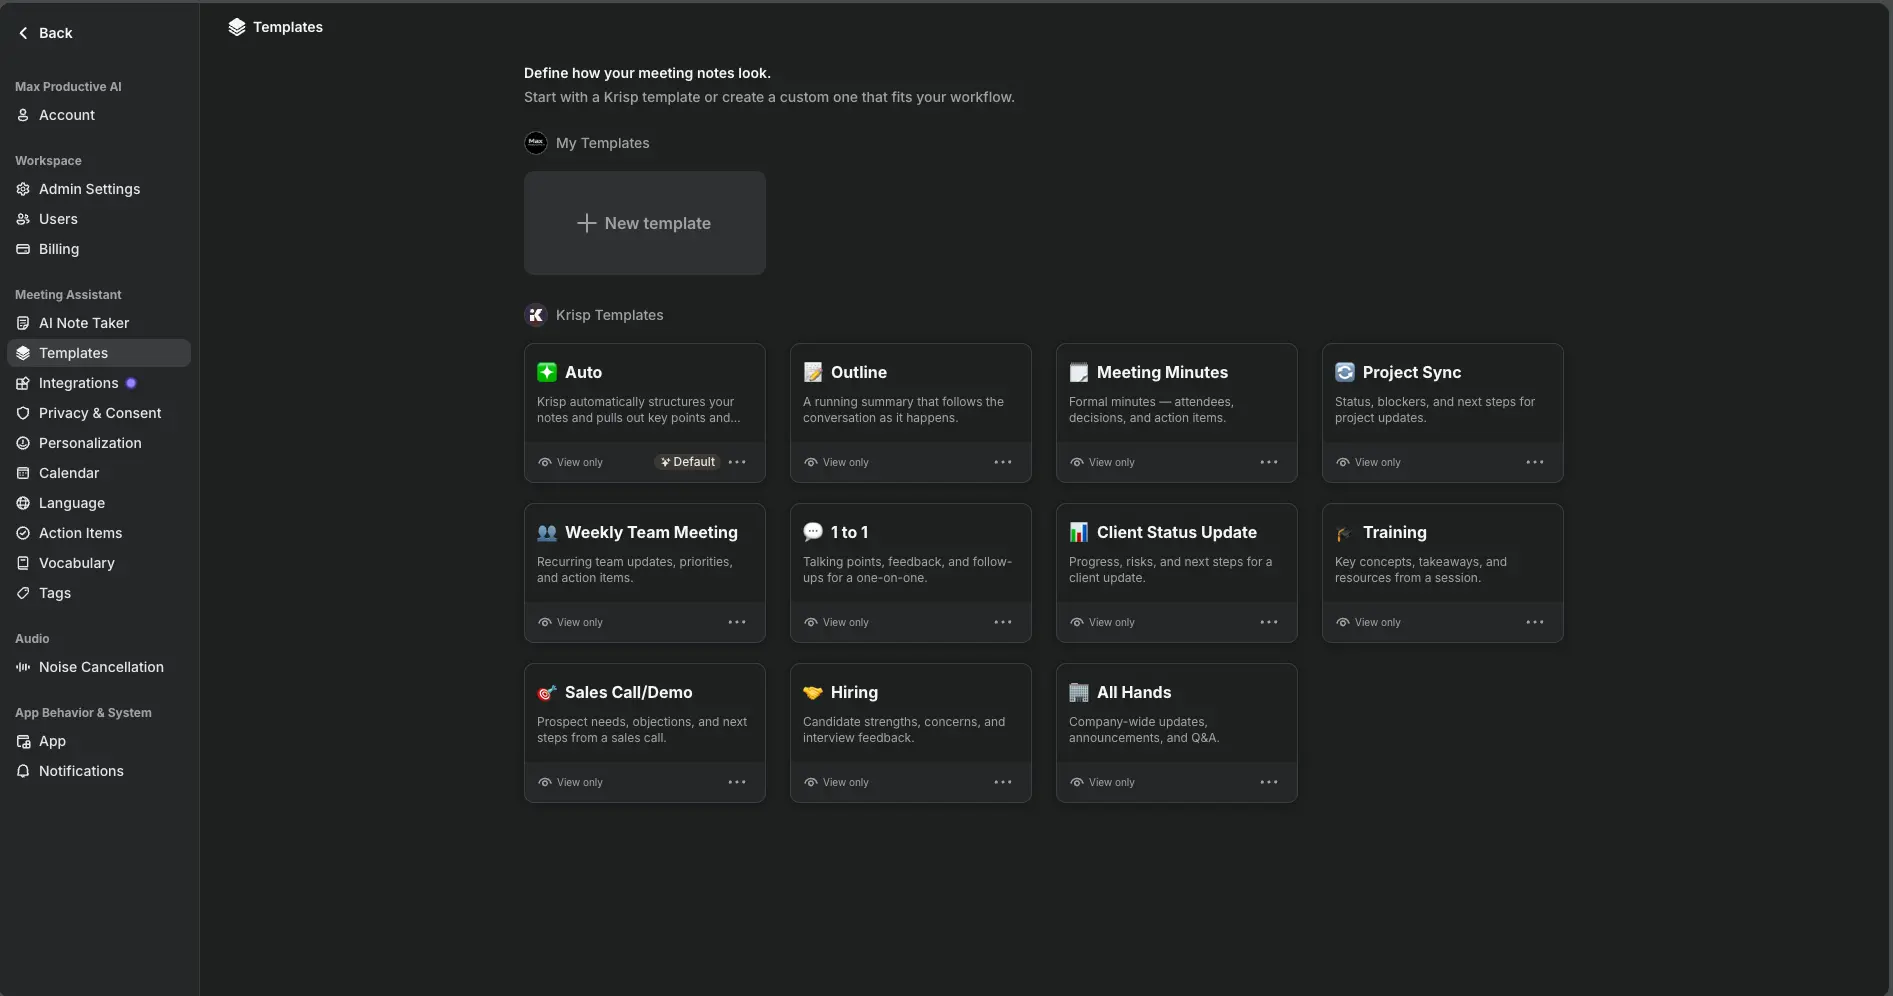Click the Personalization icon
Viewport: 1893px width, 996px height.
pos(23,443)
